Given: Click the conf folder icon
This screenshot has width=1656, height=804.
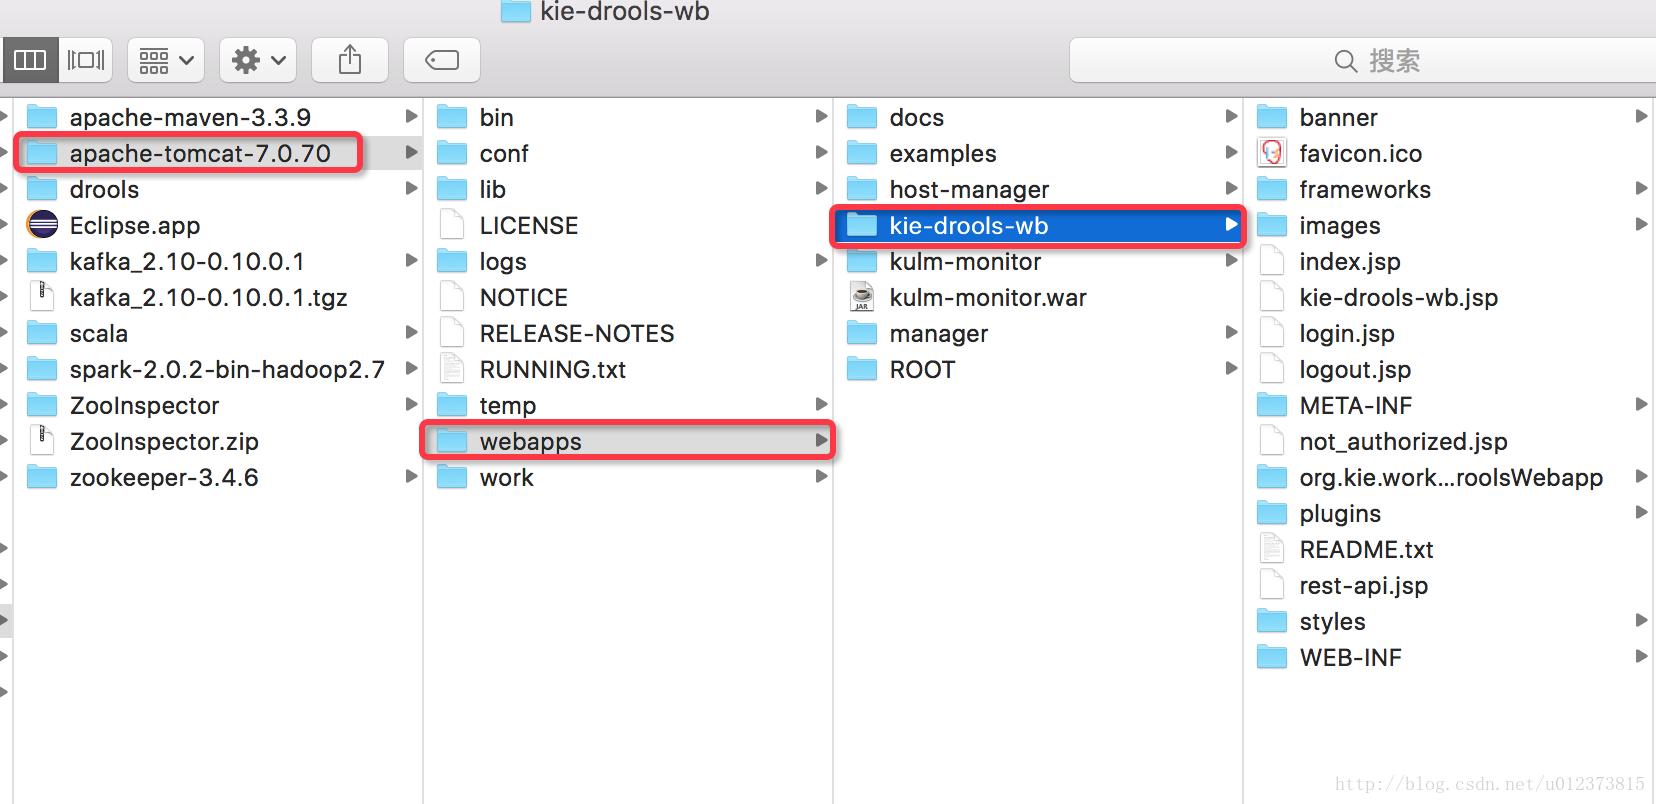Looking at the screenshot, I should click(x=452, y=153).
